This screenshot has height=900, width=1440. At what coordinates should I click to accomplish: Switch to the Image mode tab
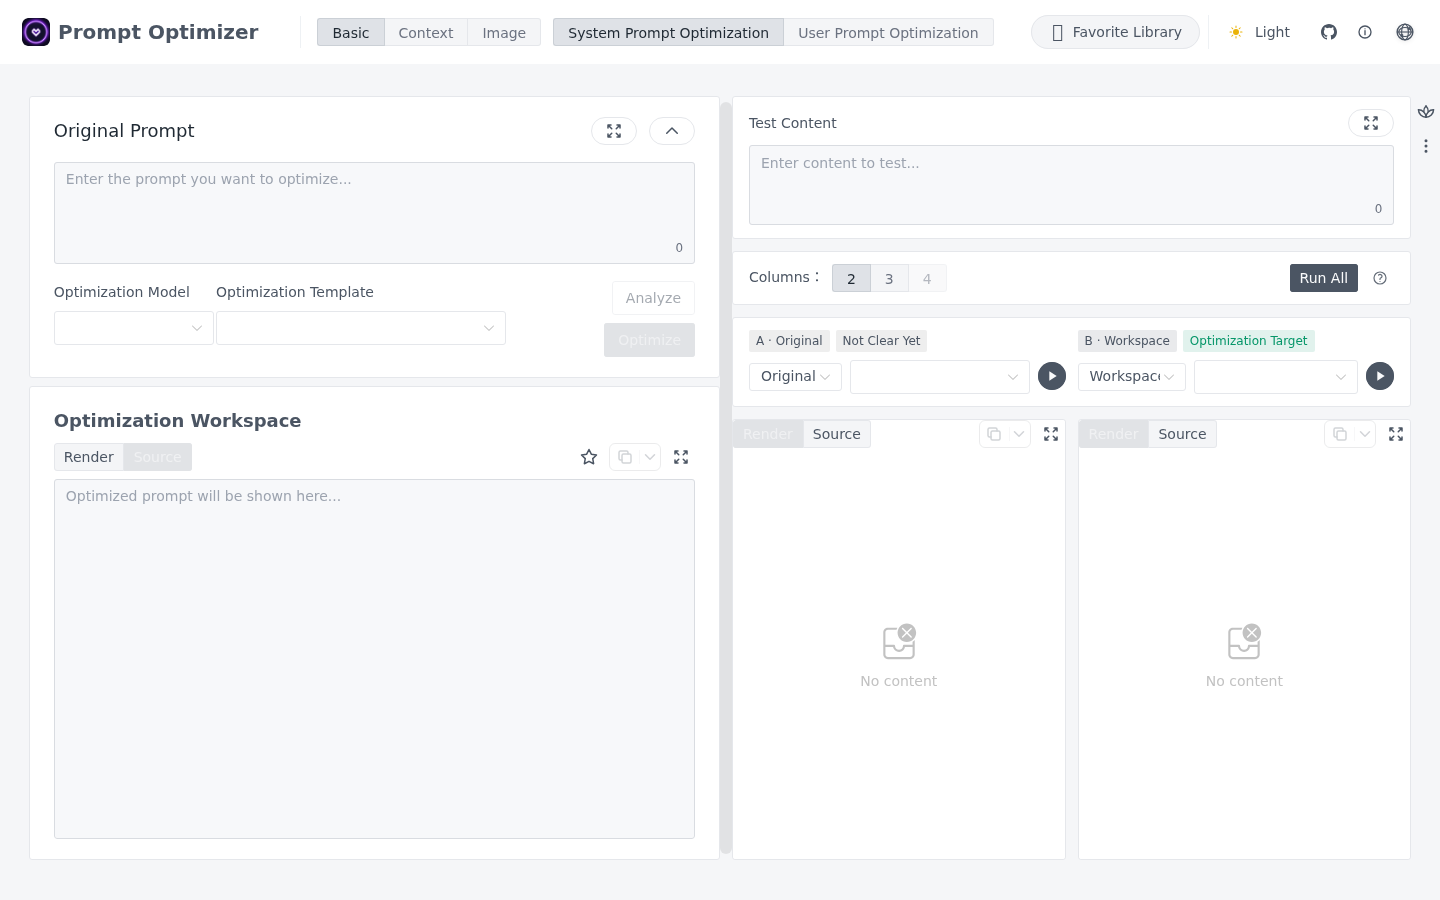[504, 32]
